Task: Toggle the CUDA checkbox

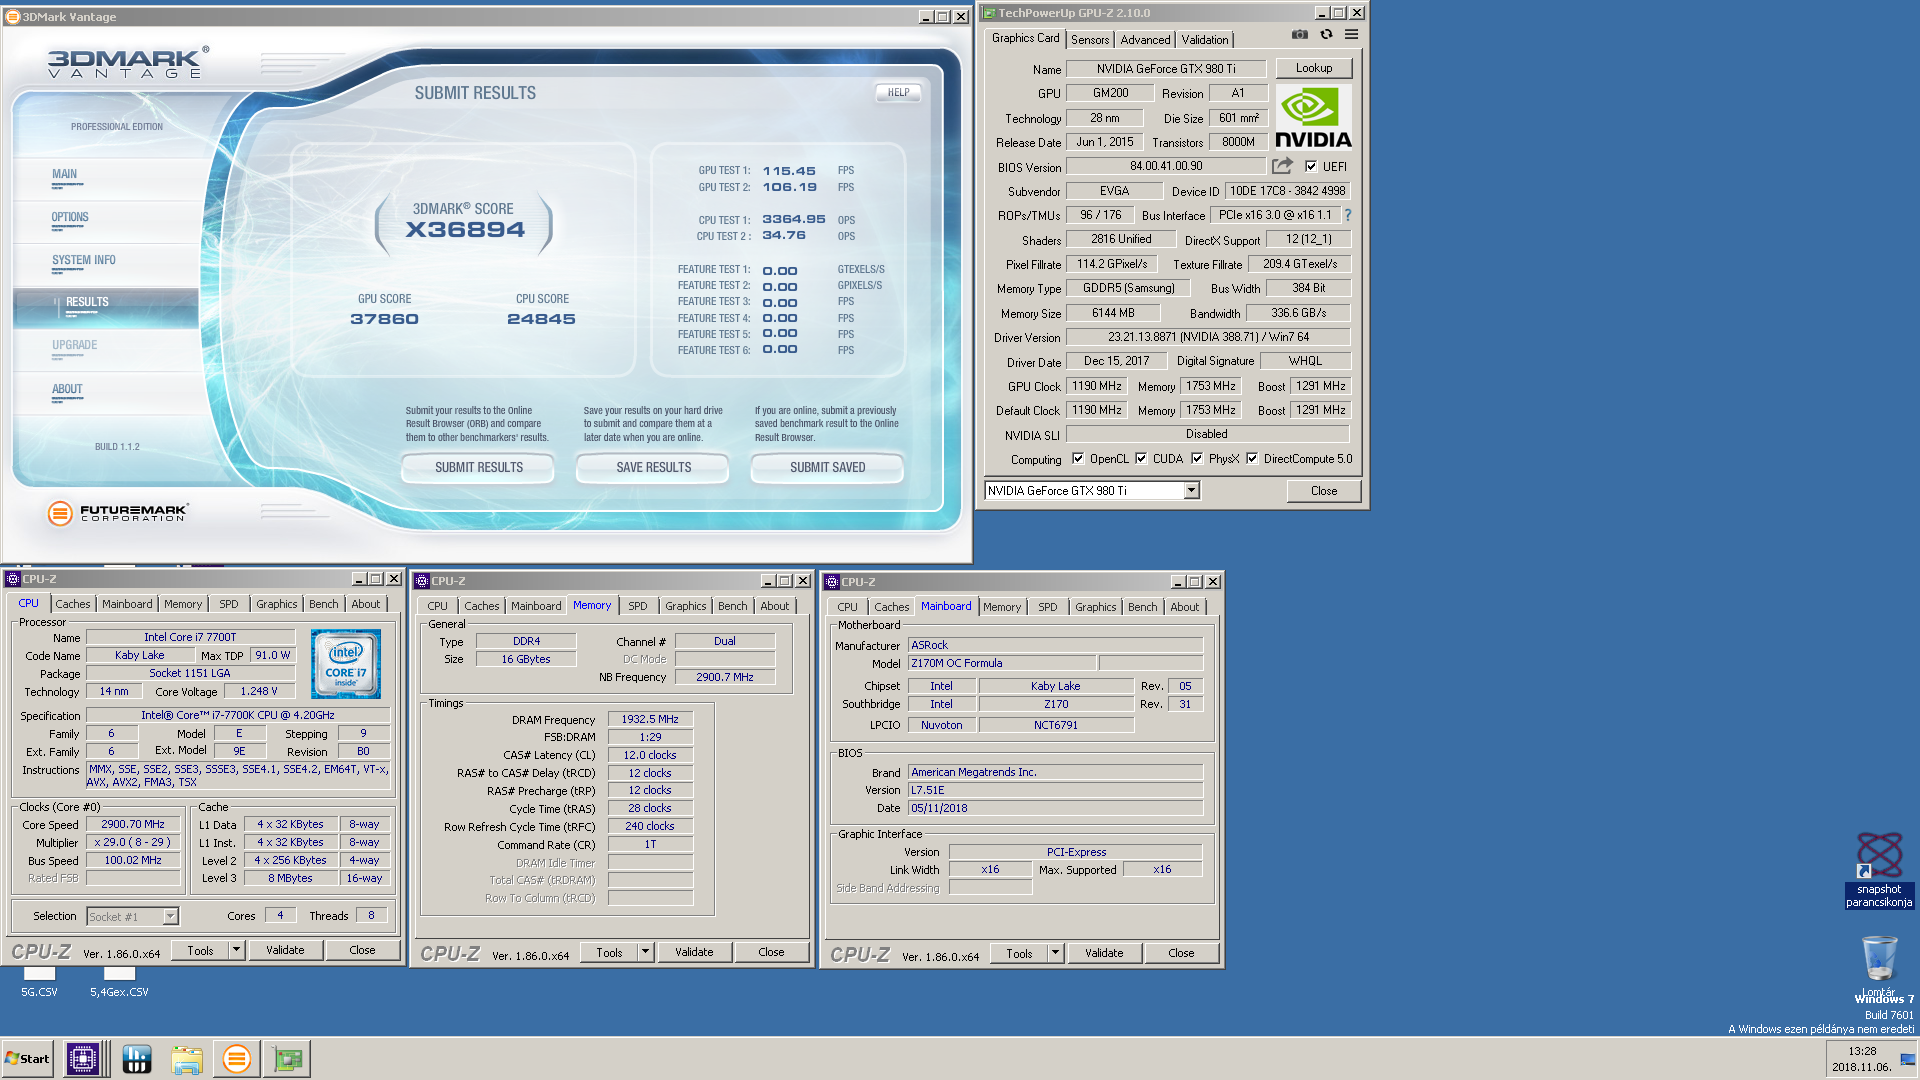Action: pos(1141,459)
